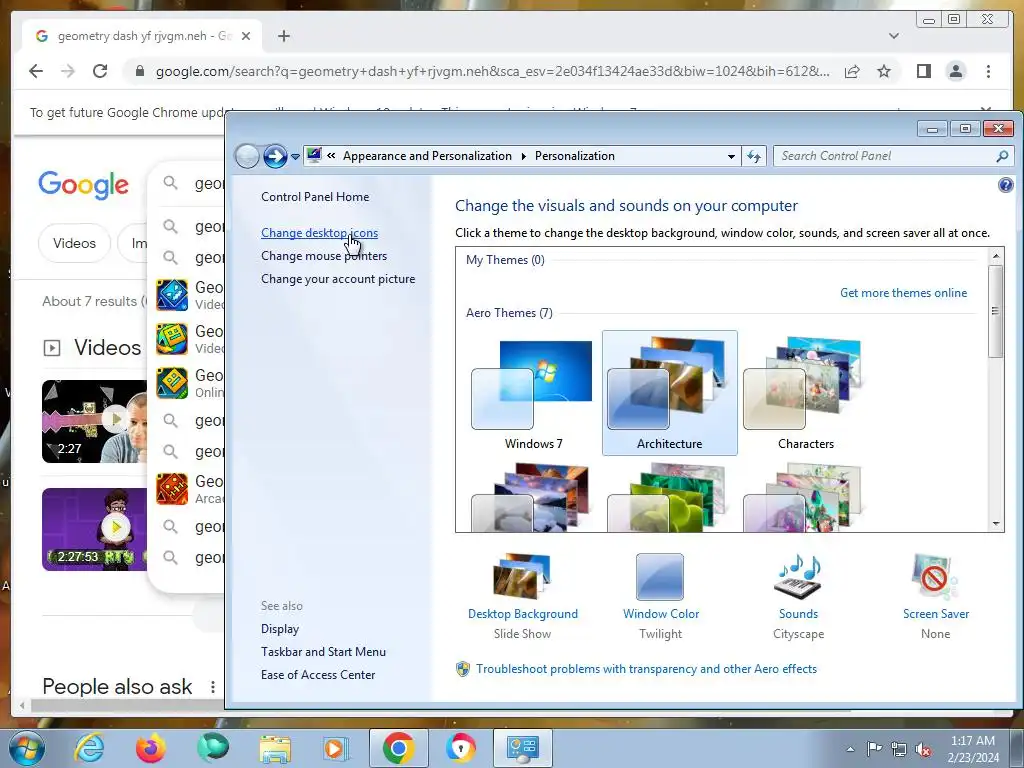
Task: Open Ease of Access Center link
Action: (318, 675)
